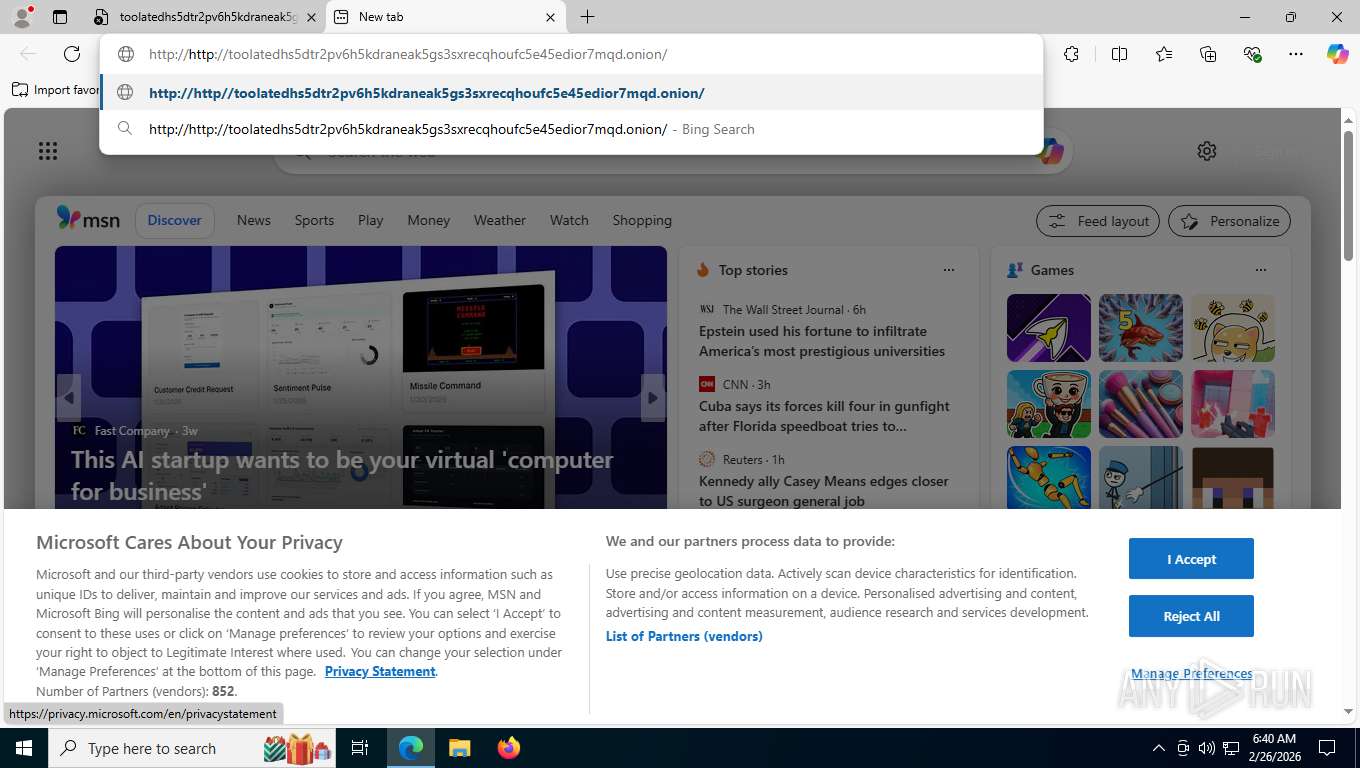Close the toolatedhs5dtr2 onion tab
The image size is (1360, 768).
311,17
